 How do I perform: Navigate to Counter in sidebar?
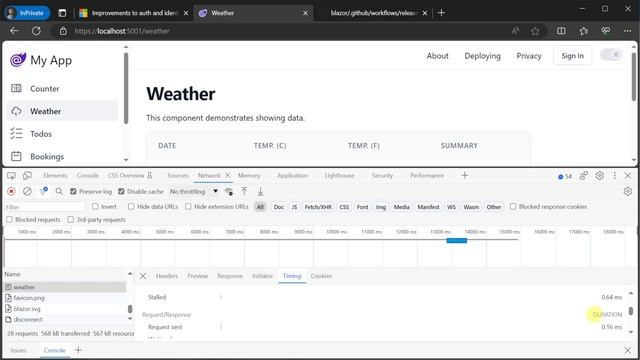[x=62, y=89]
